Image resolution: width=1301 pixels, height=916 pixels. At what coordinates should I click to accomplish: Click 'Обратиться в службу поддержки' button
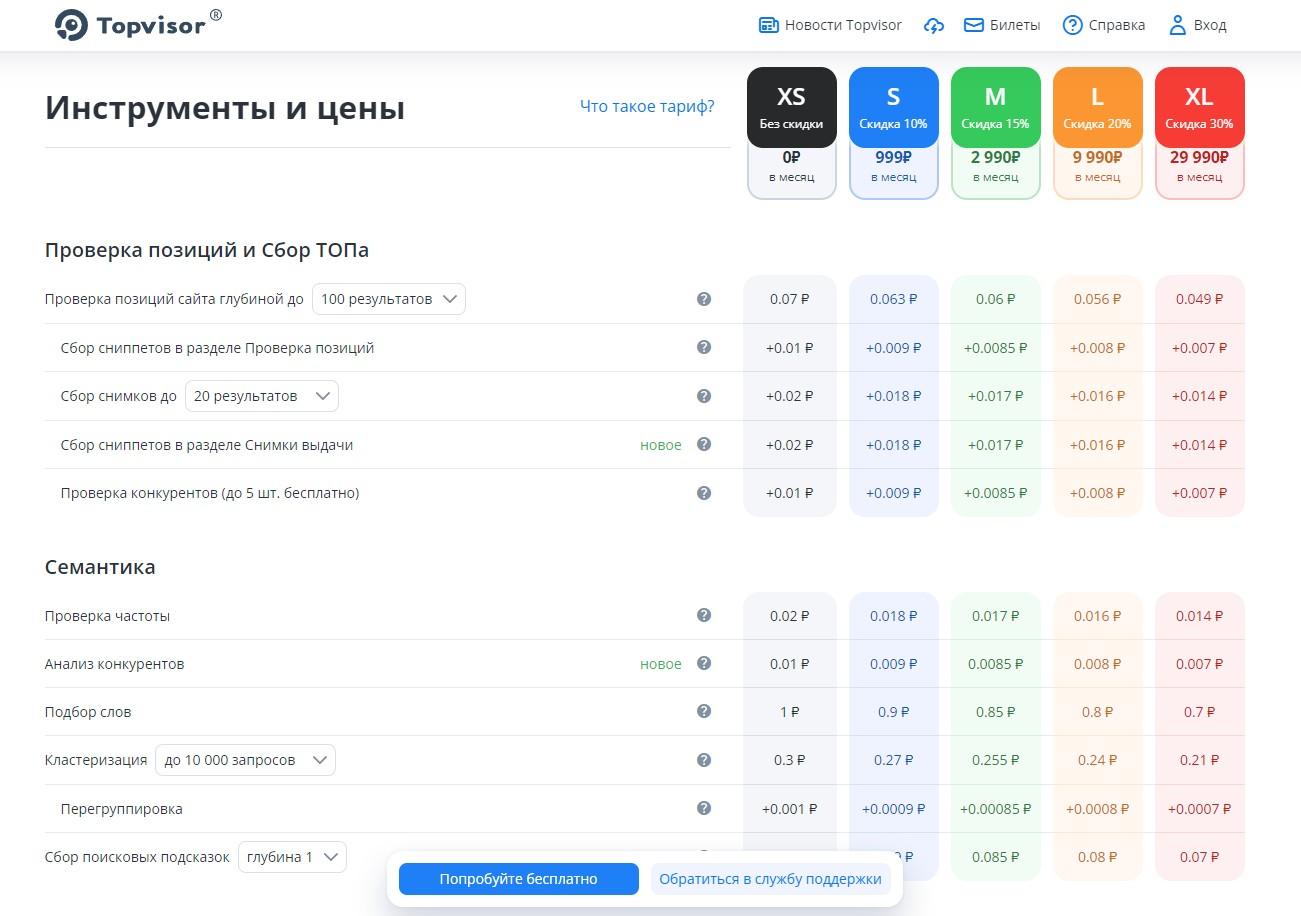770,879
